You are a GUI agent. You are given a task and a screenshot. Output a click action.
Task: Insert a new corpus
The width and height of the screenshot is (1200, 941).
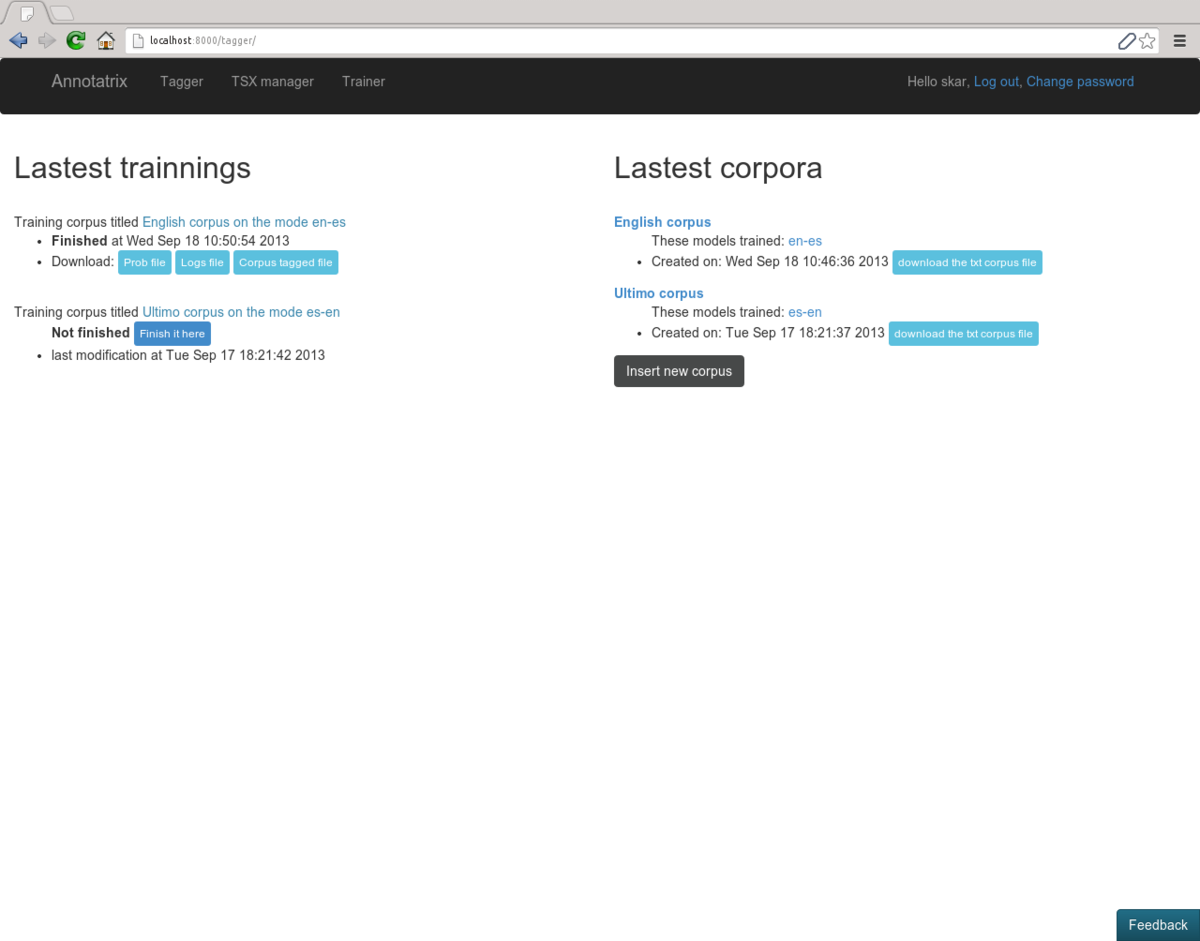pos(679,371)
